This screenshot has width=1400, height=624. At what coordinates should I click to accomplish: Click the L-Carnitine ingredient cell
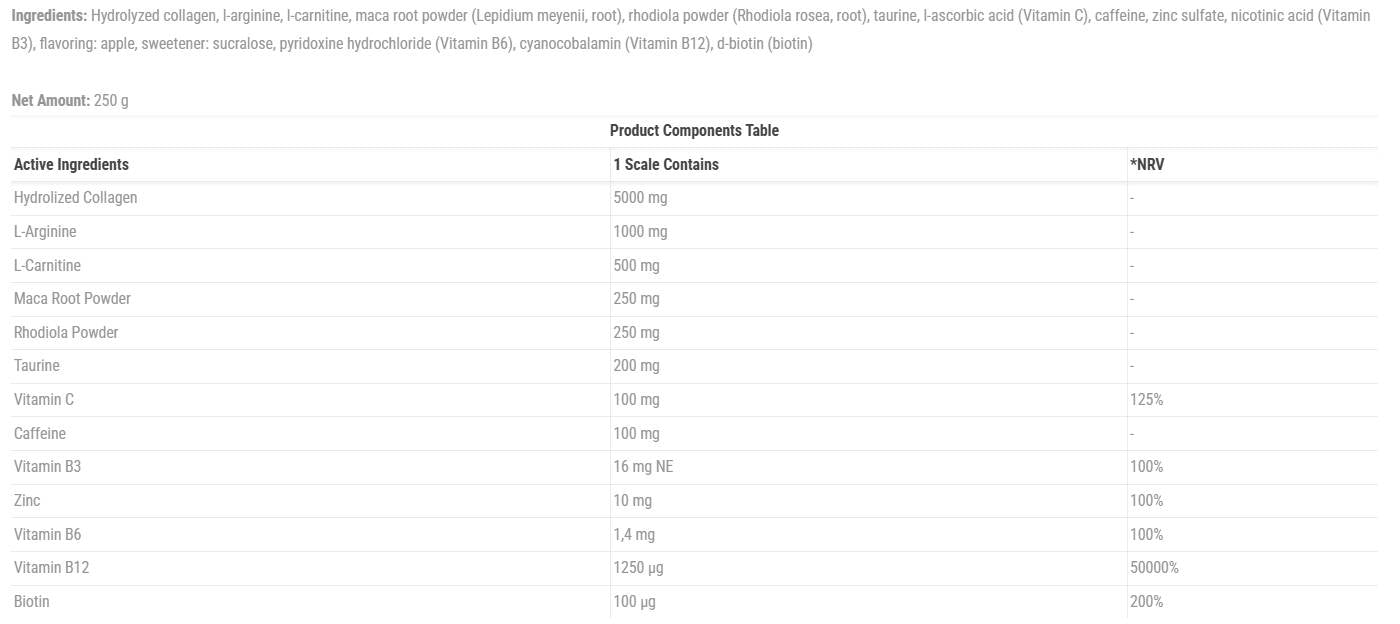click(x=47, y=265)
